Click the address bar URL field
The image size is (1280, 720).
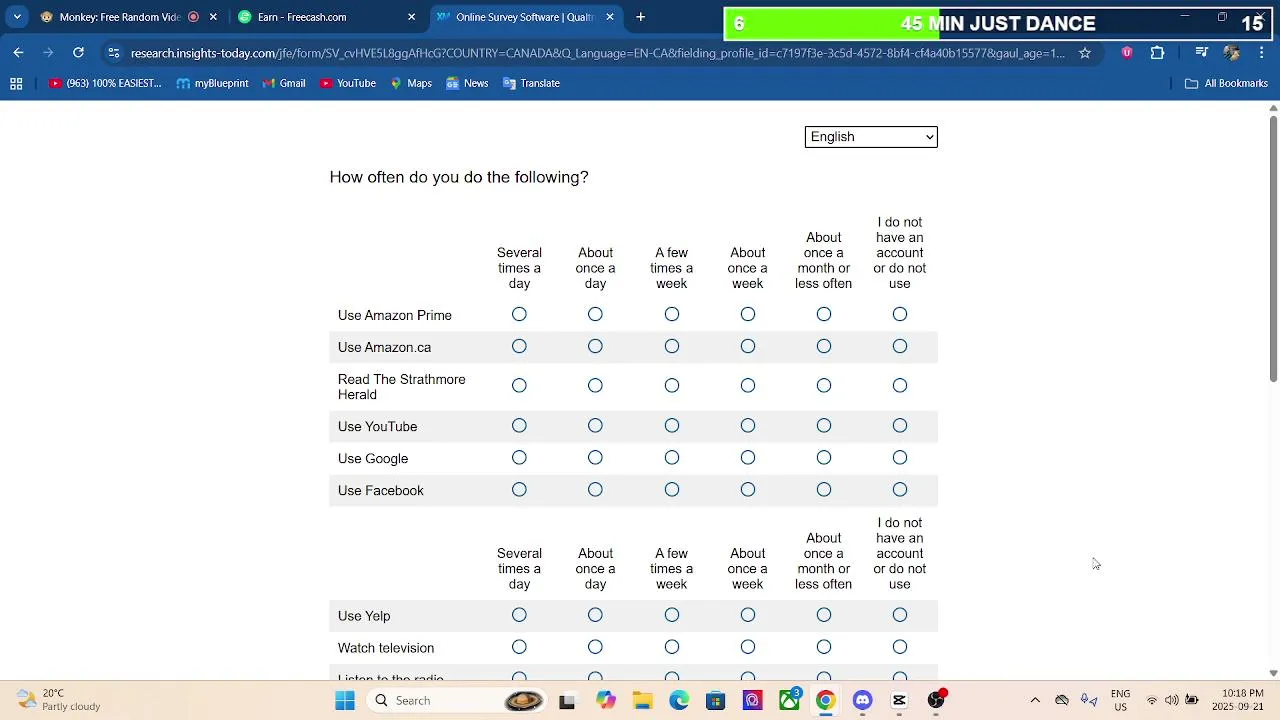[598, 53]
